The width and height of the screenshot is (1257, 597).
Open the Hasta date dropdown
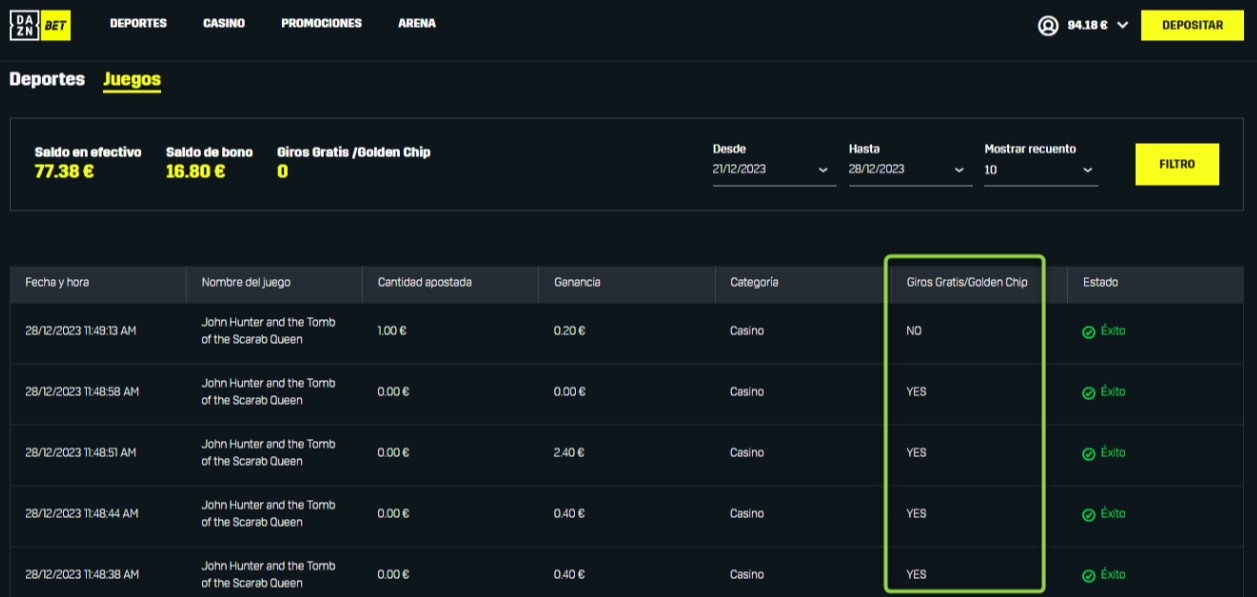pos(910,170)
